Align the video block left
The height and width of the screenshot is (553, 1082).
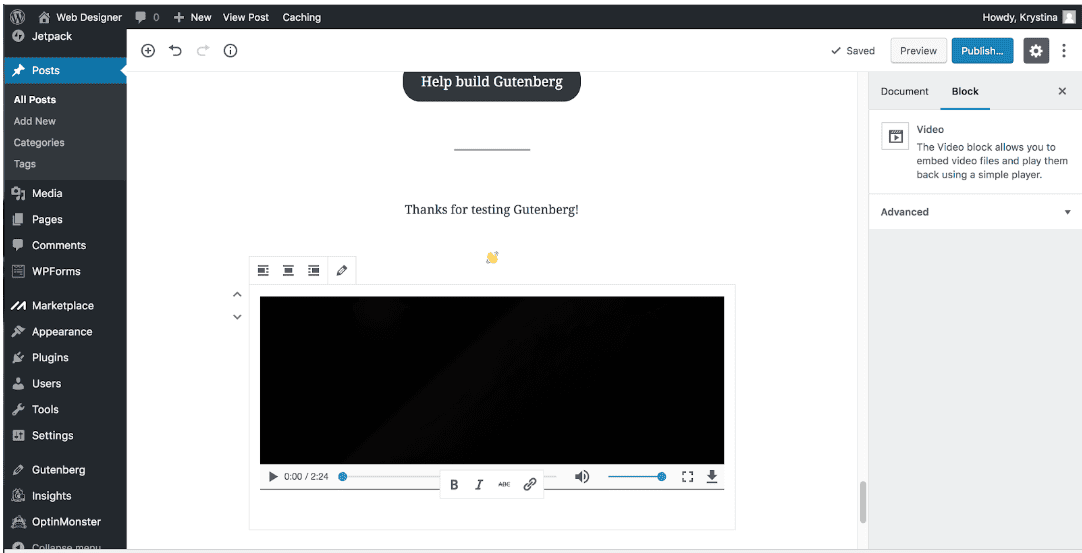(263, 270)
